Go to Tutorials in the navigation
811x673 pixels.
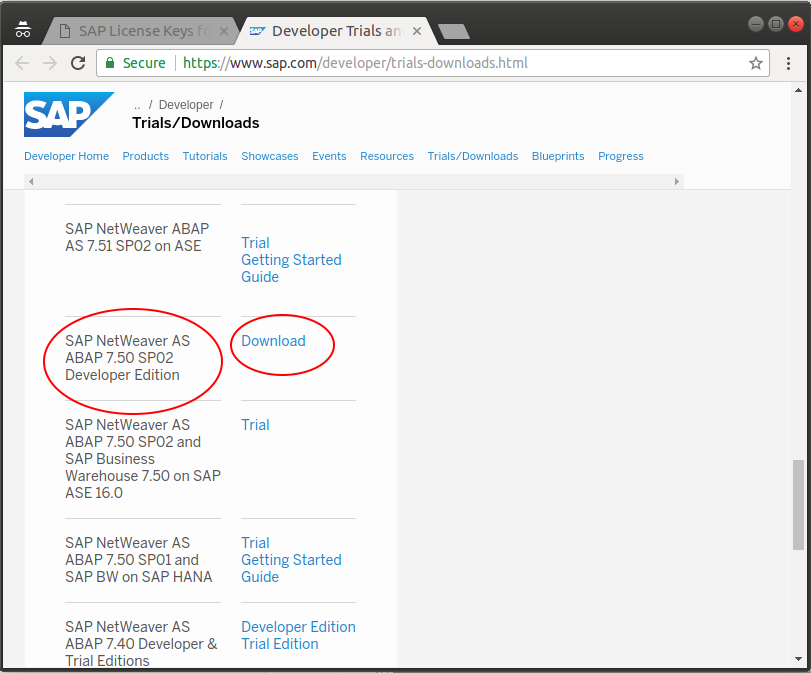coord(205,156)
